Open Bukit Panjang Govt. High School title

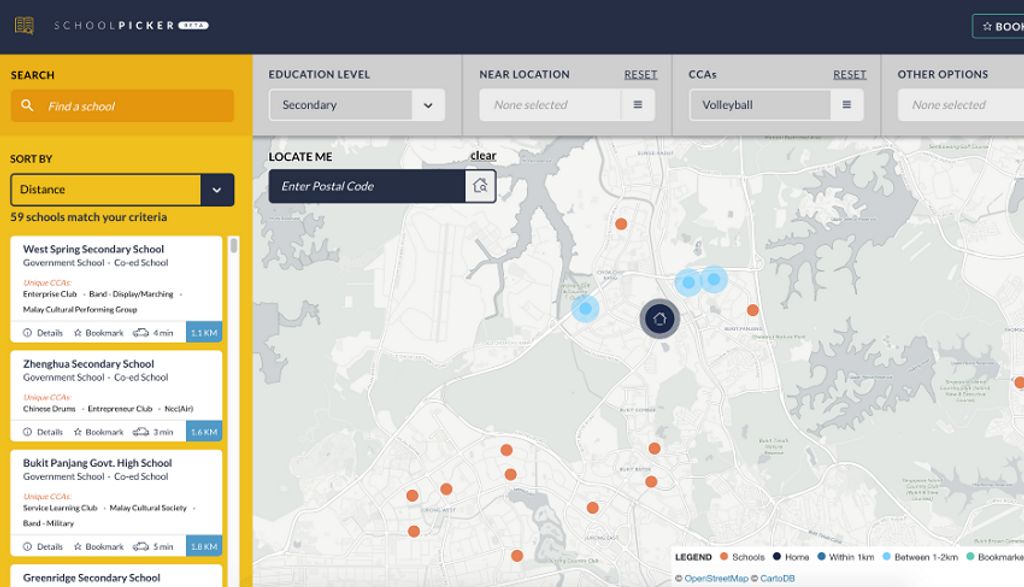97,463
